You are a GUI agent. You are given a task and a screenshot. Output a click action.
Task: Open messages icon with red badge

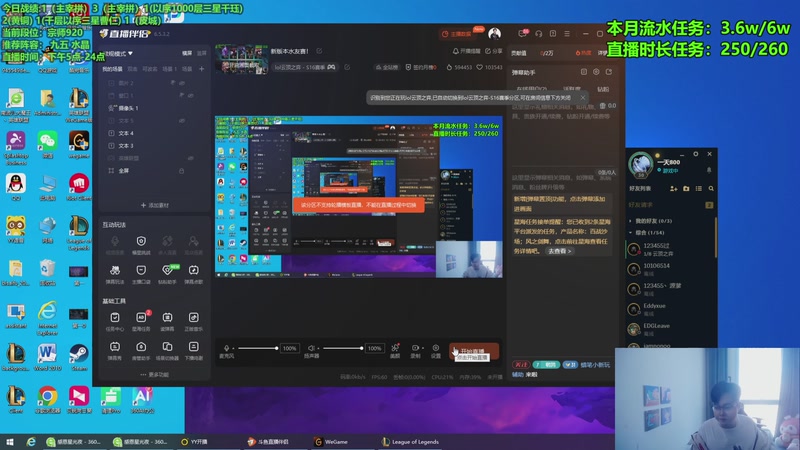522,34
